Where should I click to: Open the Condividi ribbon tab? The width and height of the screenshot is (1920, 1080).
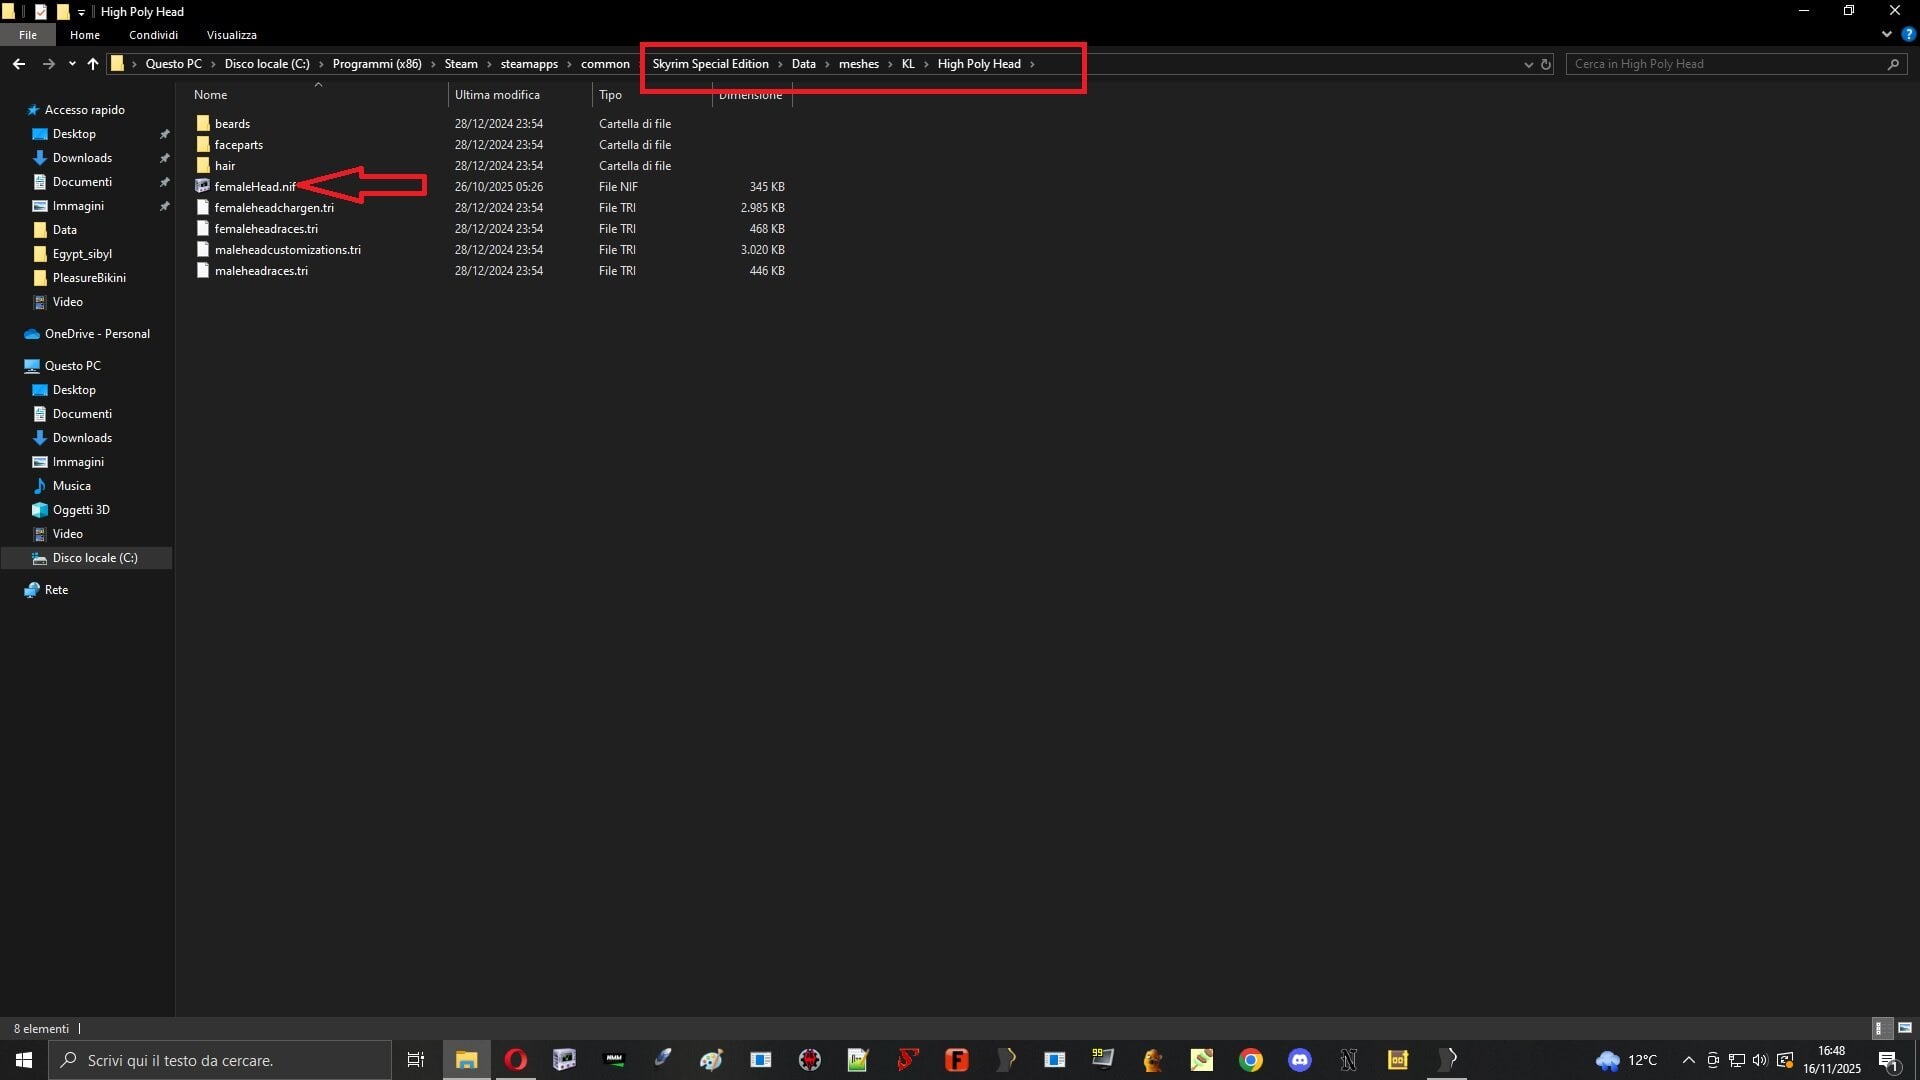coord(153,35)
